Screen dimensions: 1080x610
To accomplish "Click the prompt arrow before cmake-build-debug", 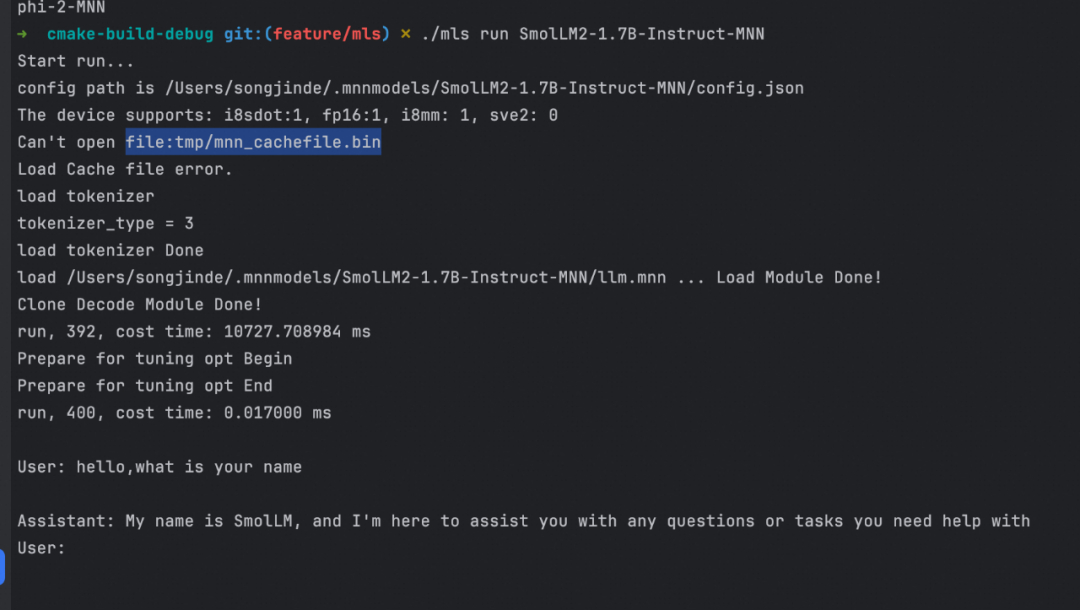I will click(x=22, y=34).
